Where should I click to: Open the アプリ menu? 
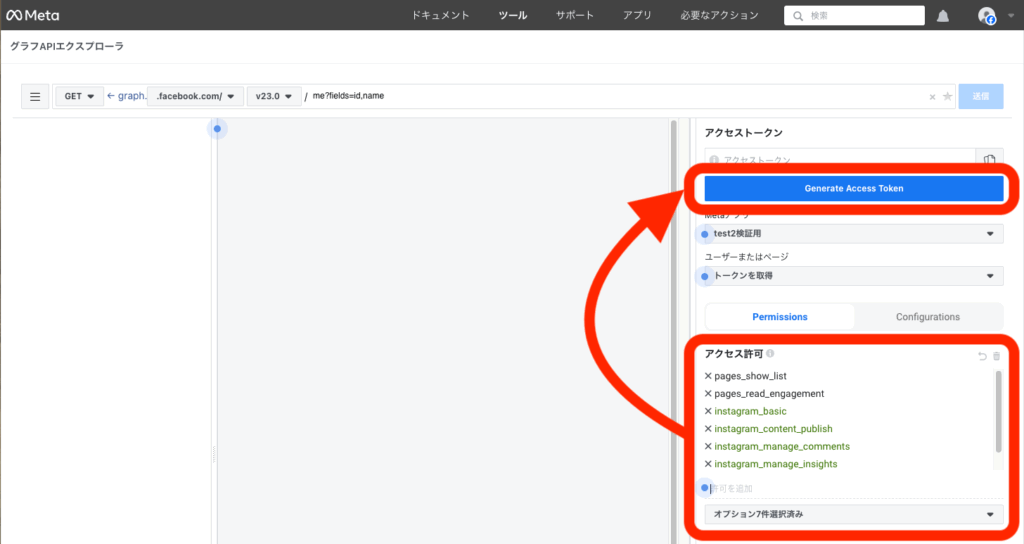click(637, 16)
